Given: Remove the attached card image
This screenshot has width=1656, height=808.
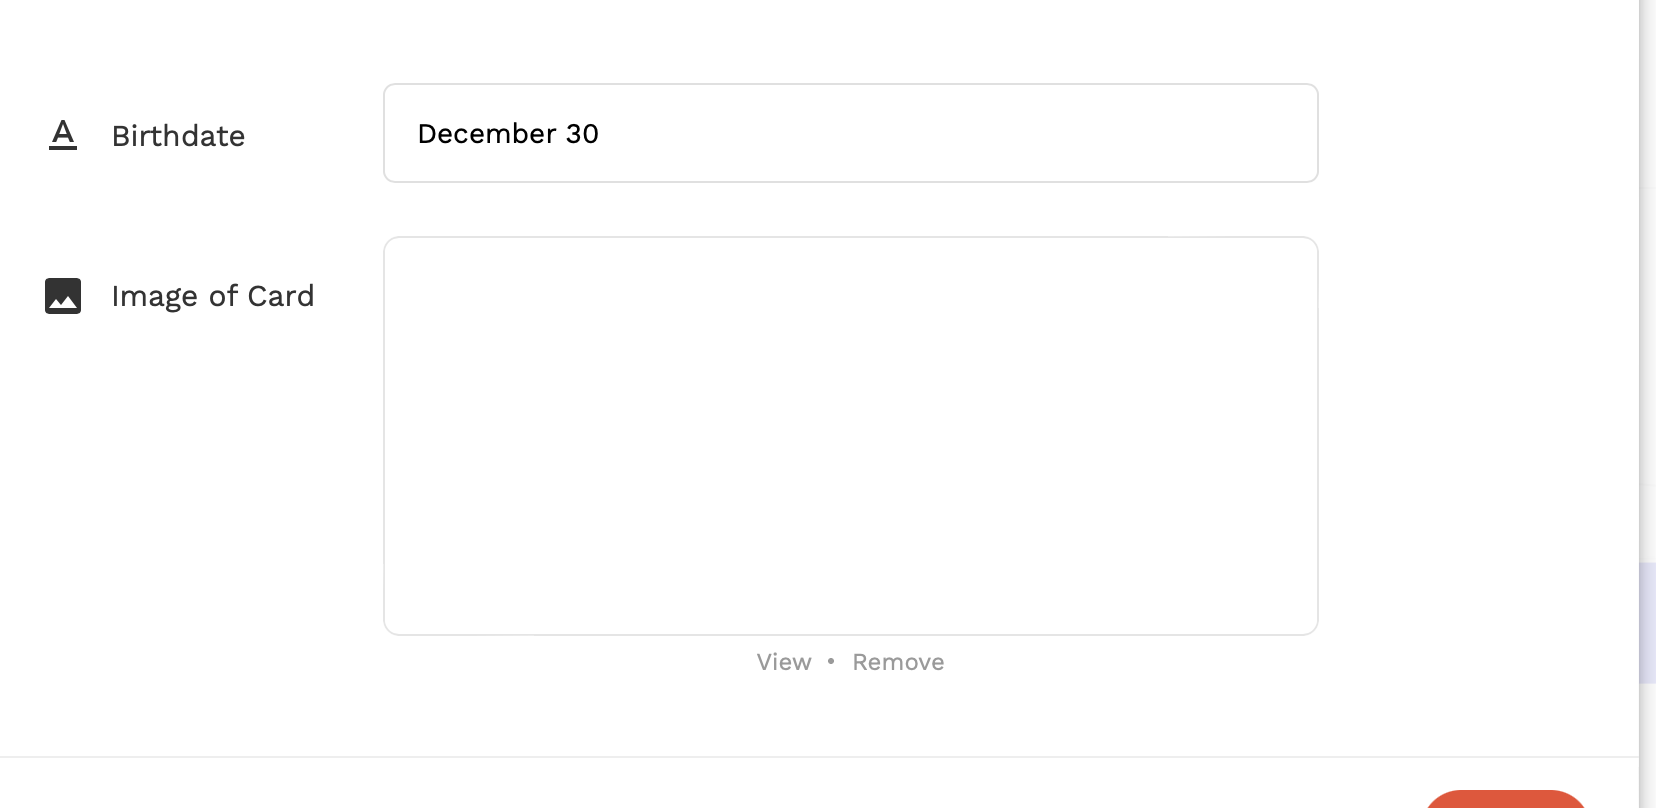Looking at the screenshot, I should point(898,662).
